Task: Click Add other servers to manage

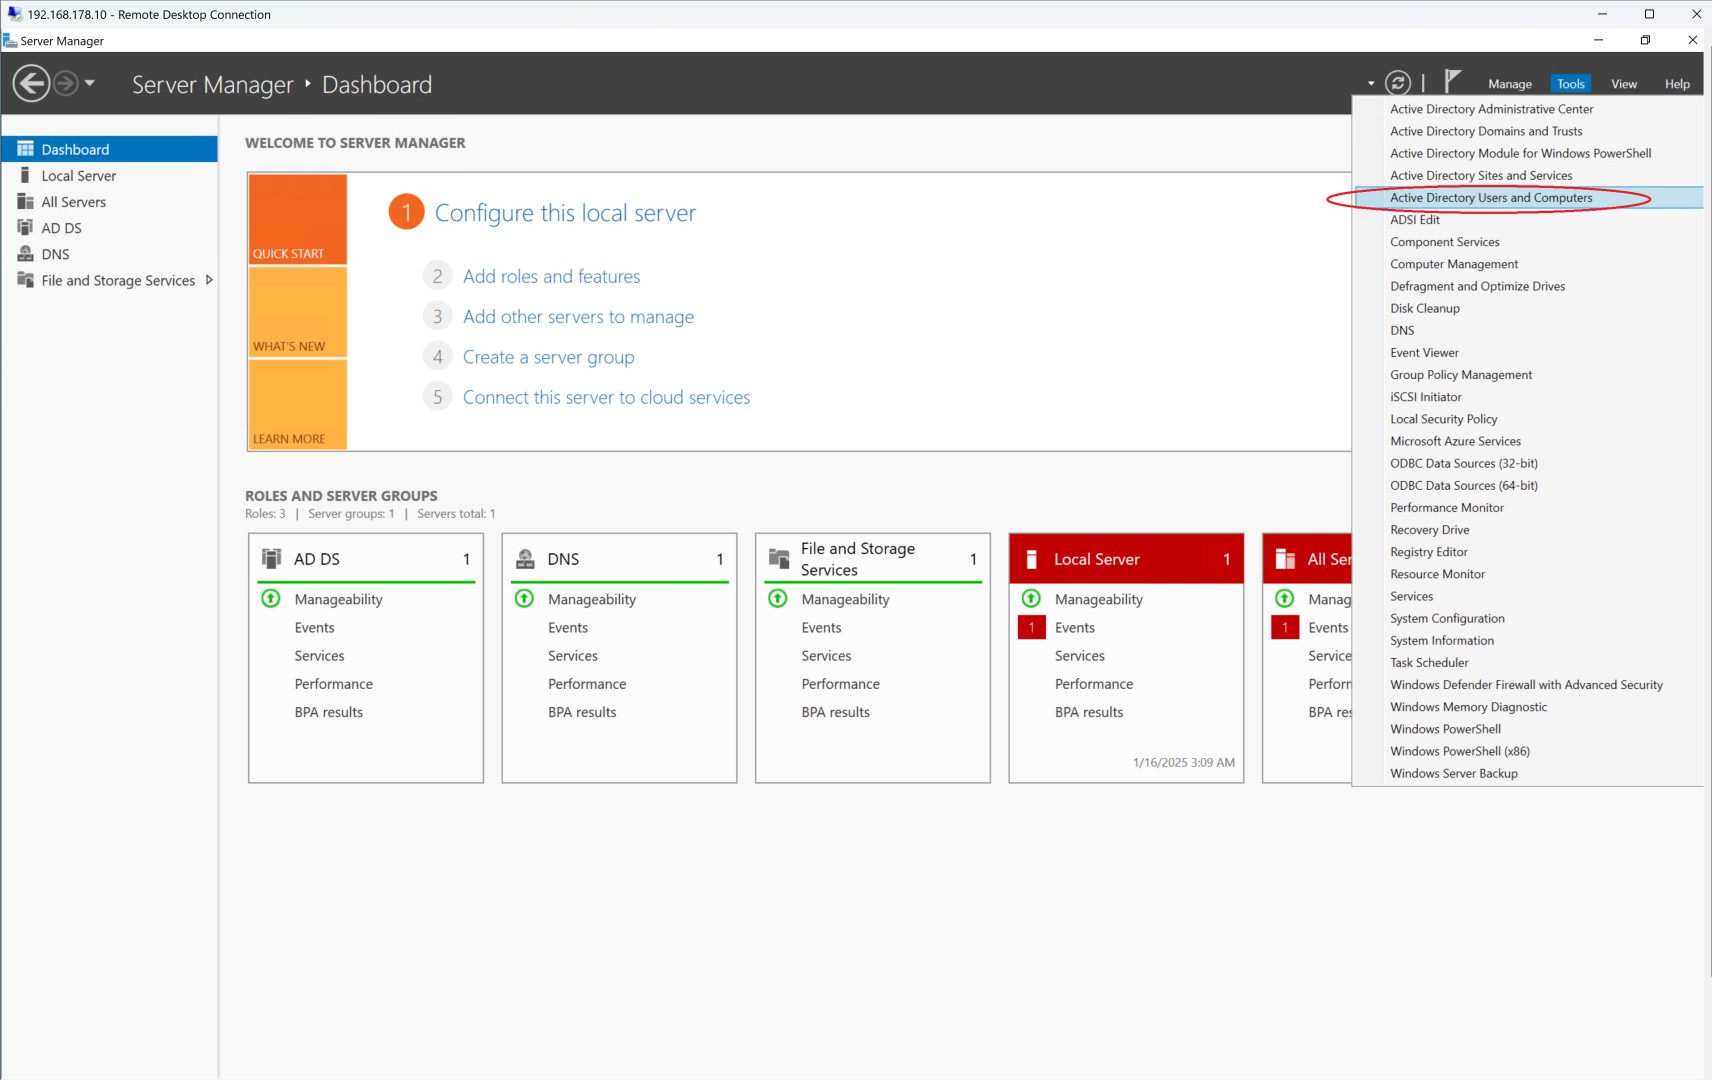Action: tap(578, 317)
